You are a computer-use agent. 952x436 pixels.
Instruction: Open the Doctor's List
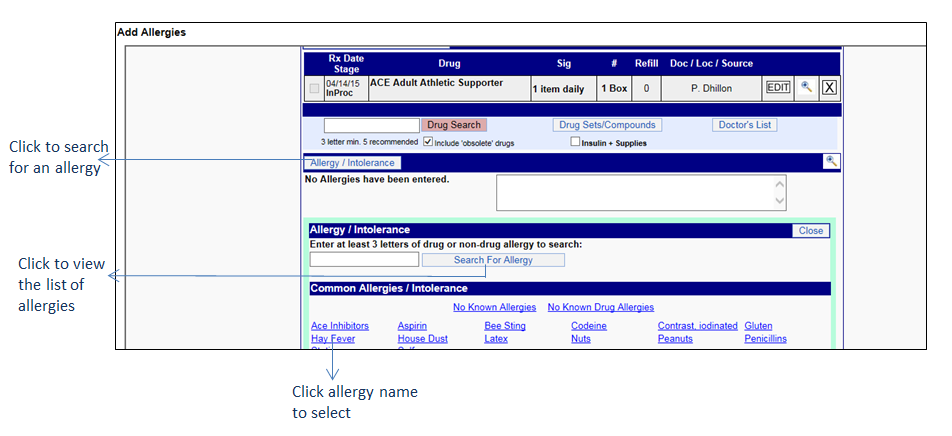pyautogui.click(x=745, y=125)
